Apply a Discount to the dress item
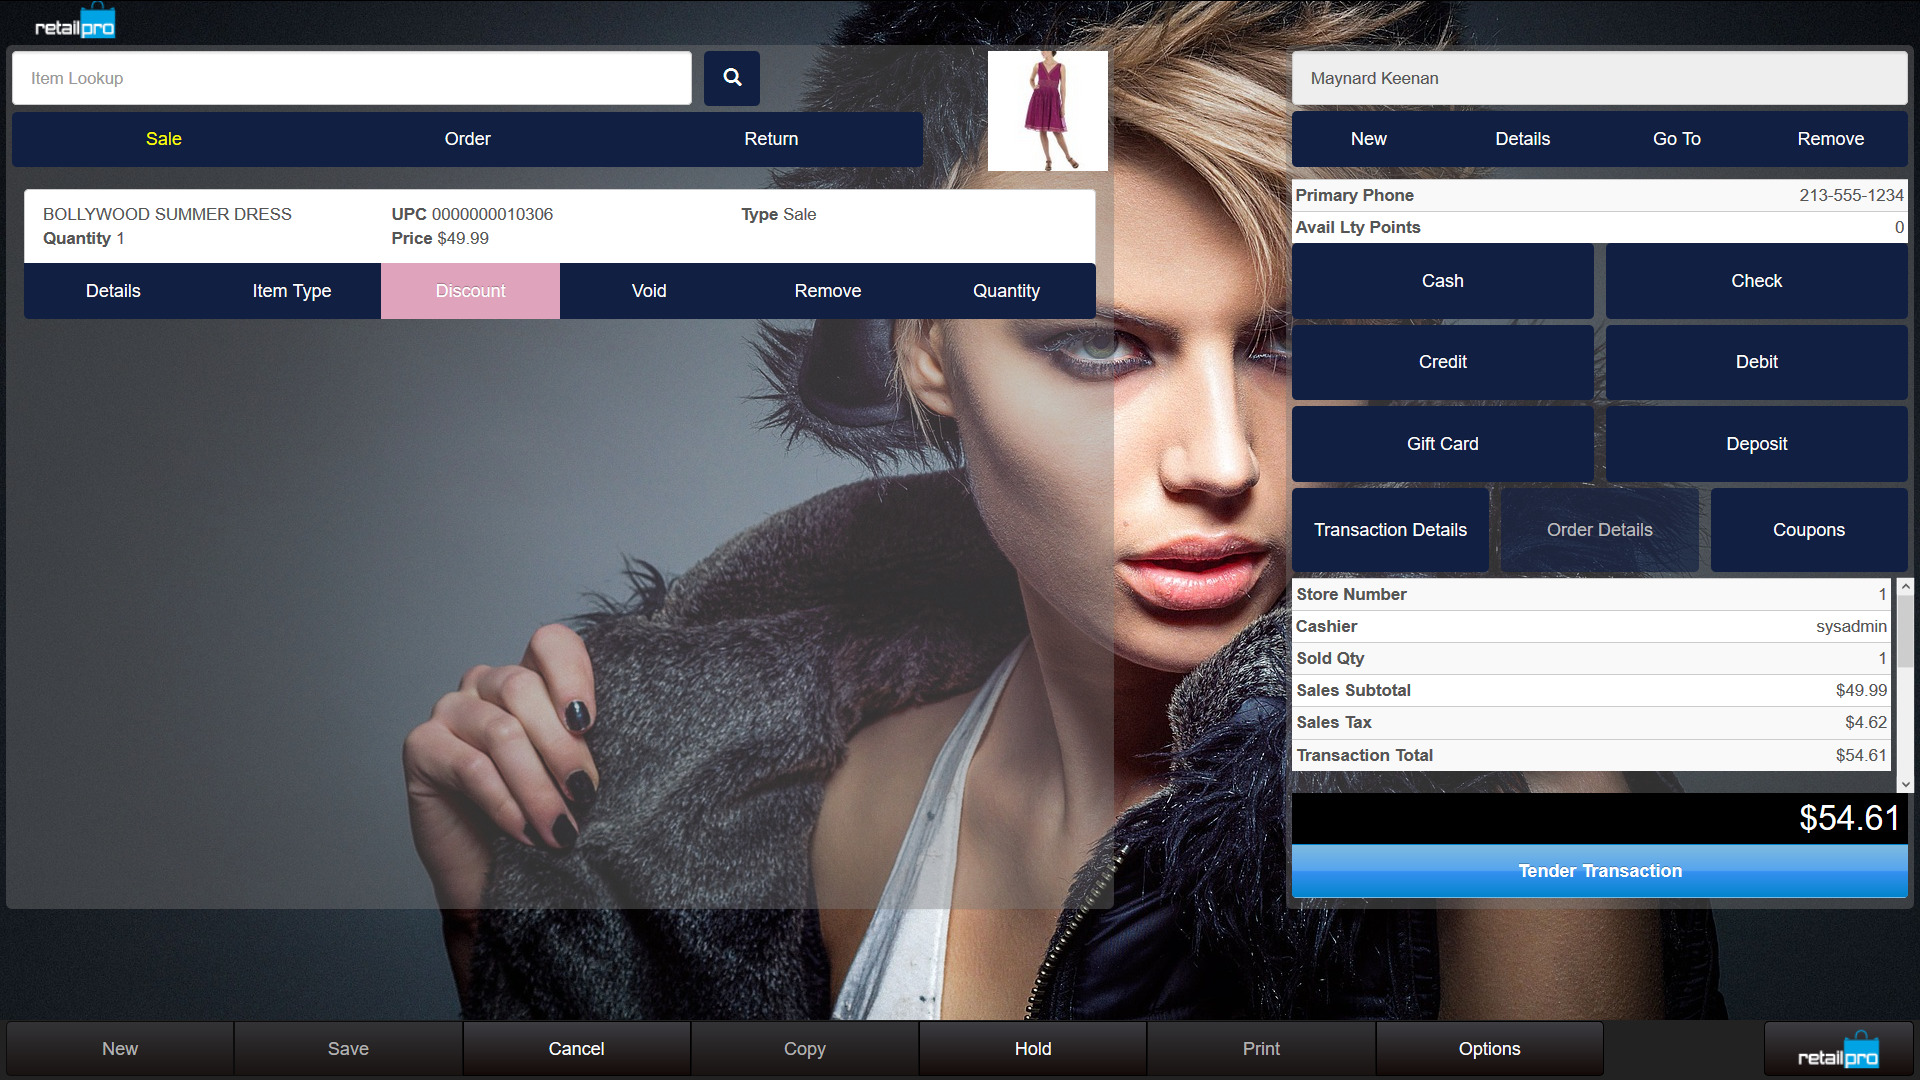Screen dimensions: 1920x1080 [x=470, y=291]
